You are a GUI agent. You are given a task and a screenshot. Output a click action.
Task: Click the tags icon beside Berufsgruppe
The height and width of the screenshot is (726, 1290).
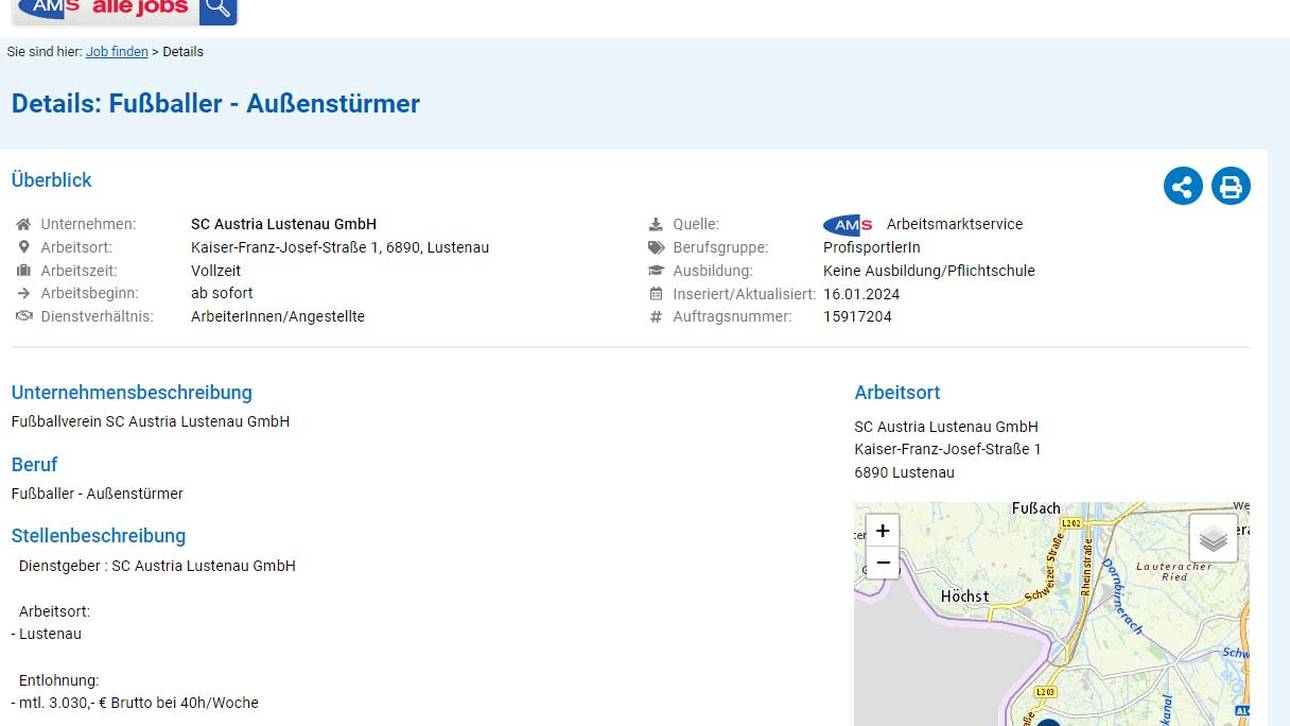(x=656, y=247)
